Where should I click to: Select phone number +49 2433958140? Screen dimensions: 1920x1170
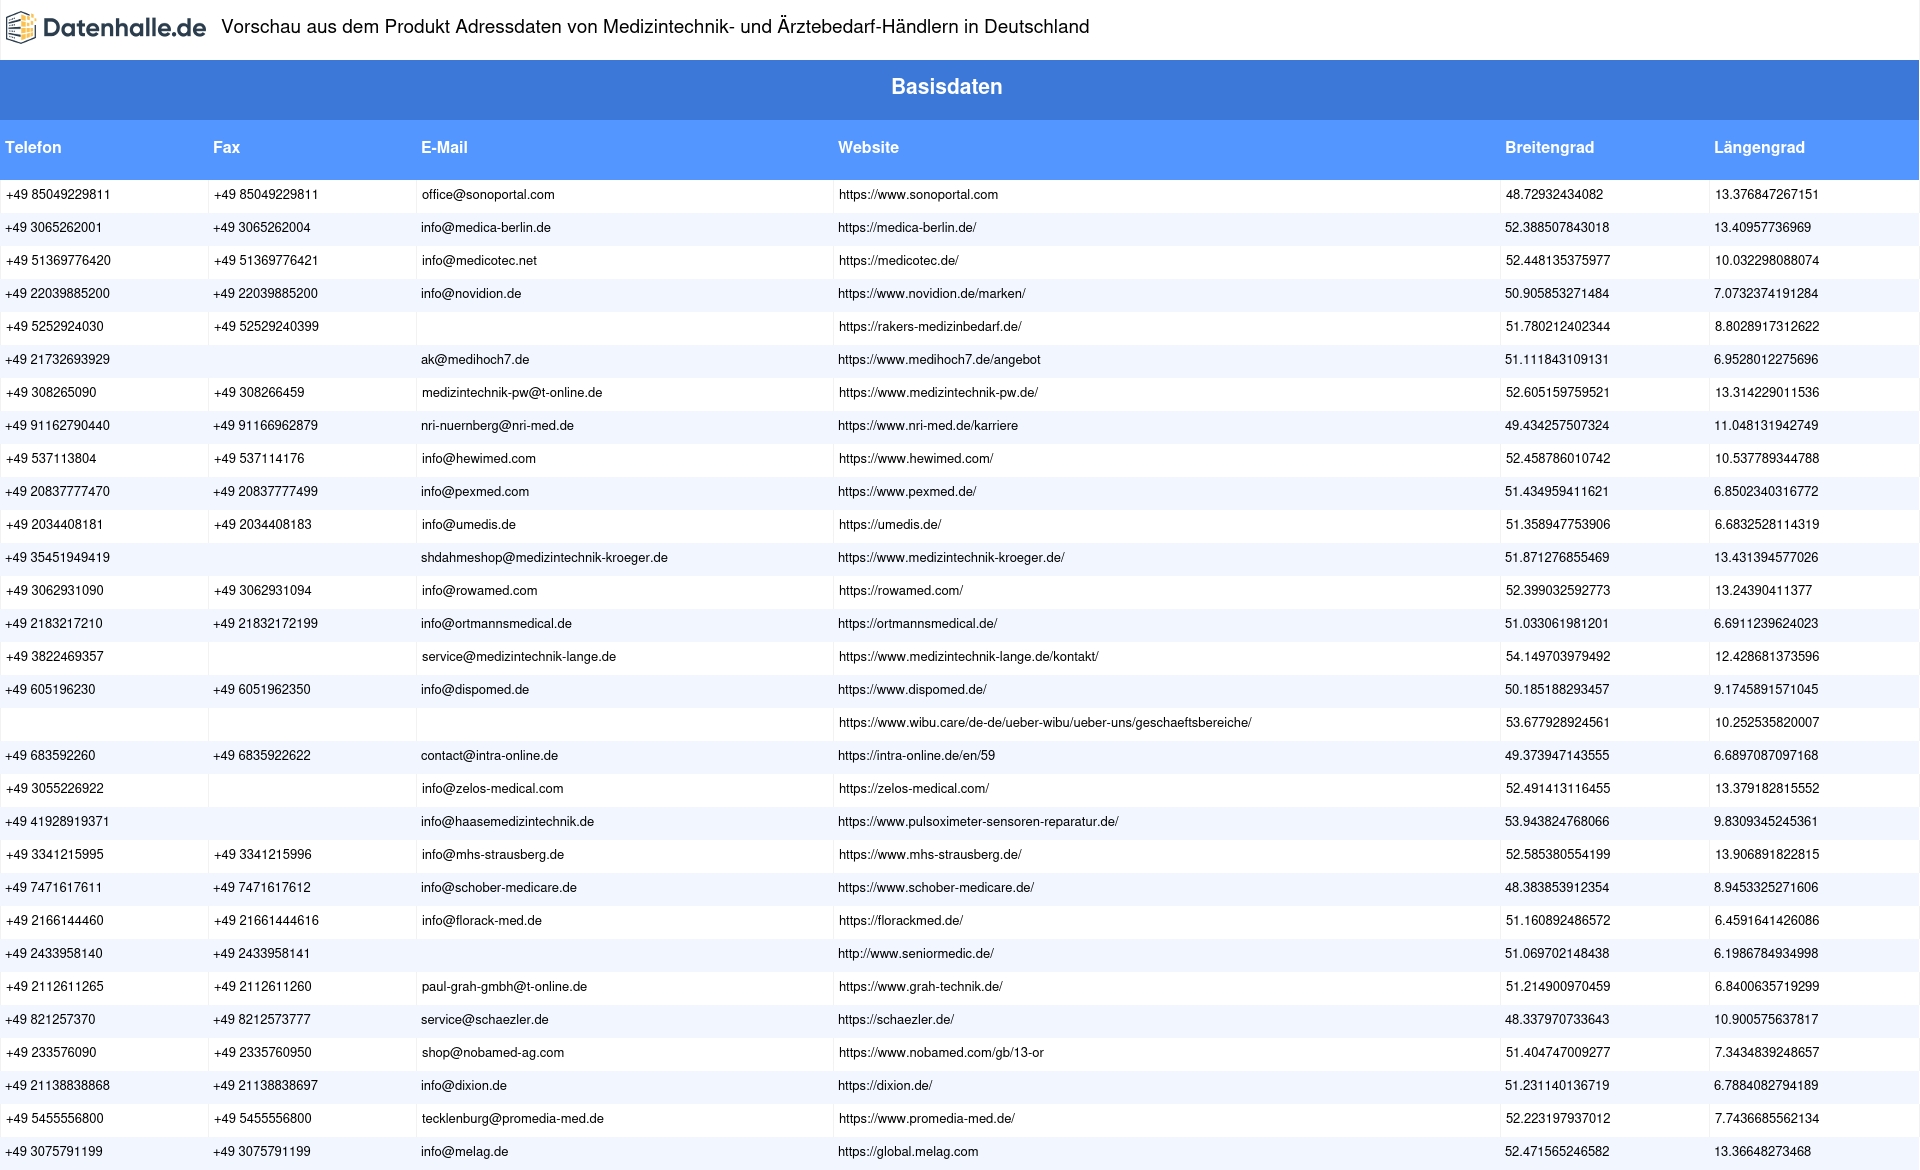click(x=53, y=954)
